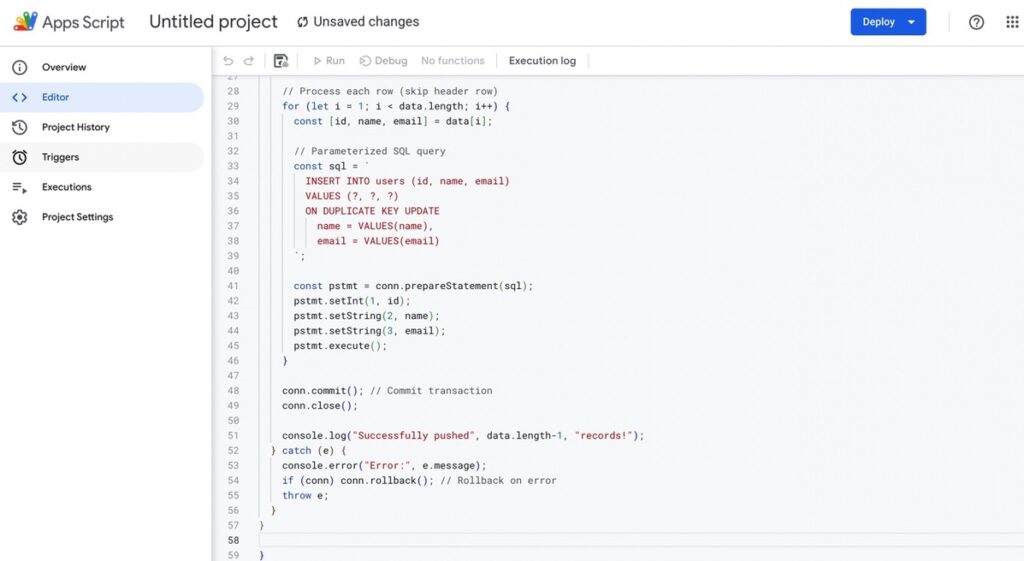
Task: Rename the Untitled project title
Action: coord(213,22)
